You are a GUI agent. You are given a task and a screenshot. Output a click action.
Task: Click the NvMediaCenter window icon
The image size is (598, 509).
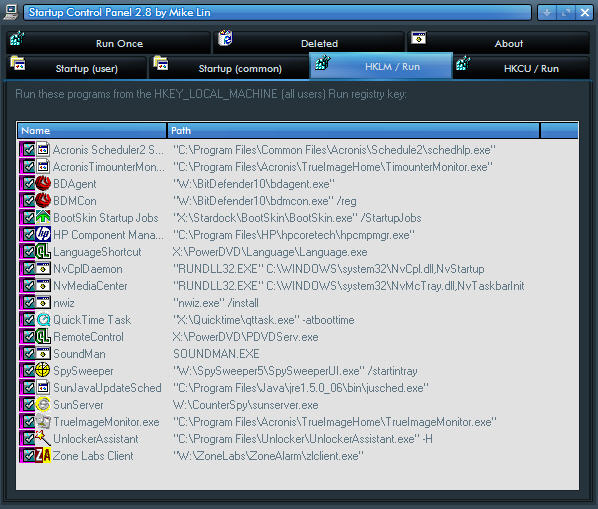[43, 286]
